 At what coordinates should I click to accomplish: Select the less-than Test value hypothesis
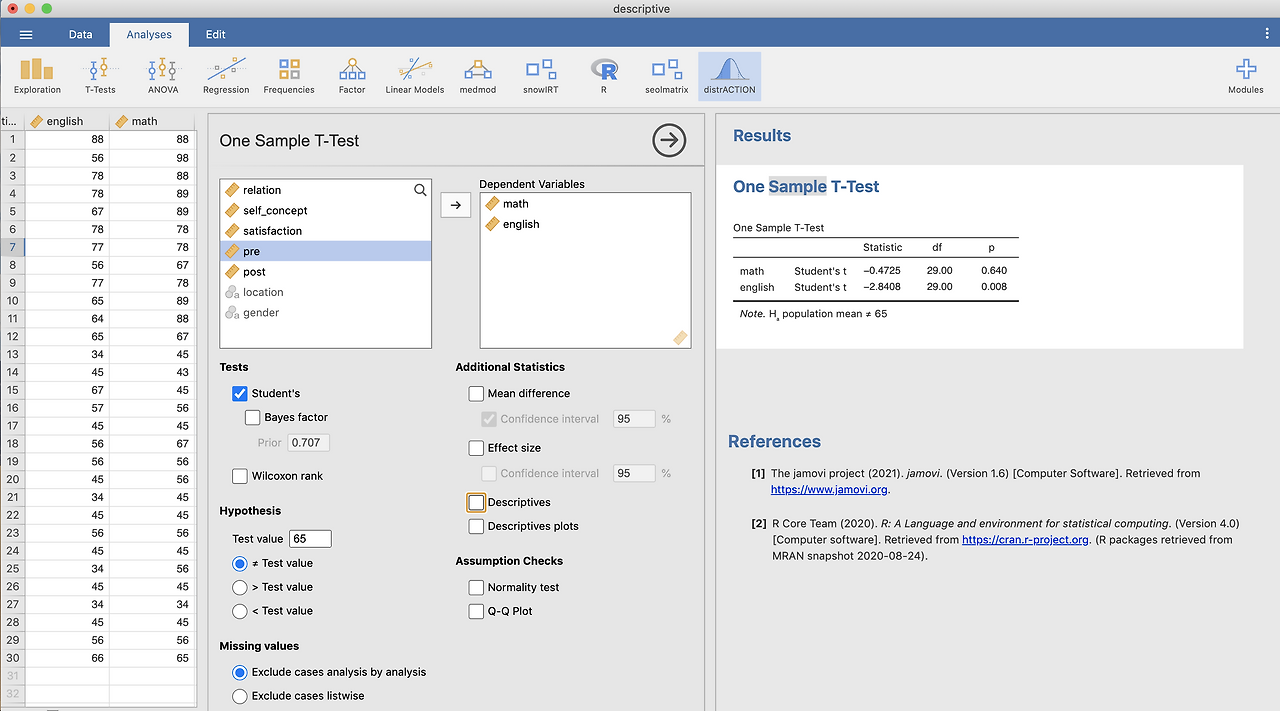[x=239, y=611]
